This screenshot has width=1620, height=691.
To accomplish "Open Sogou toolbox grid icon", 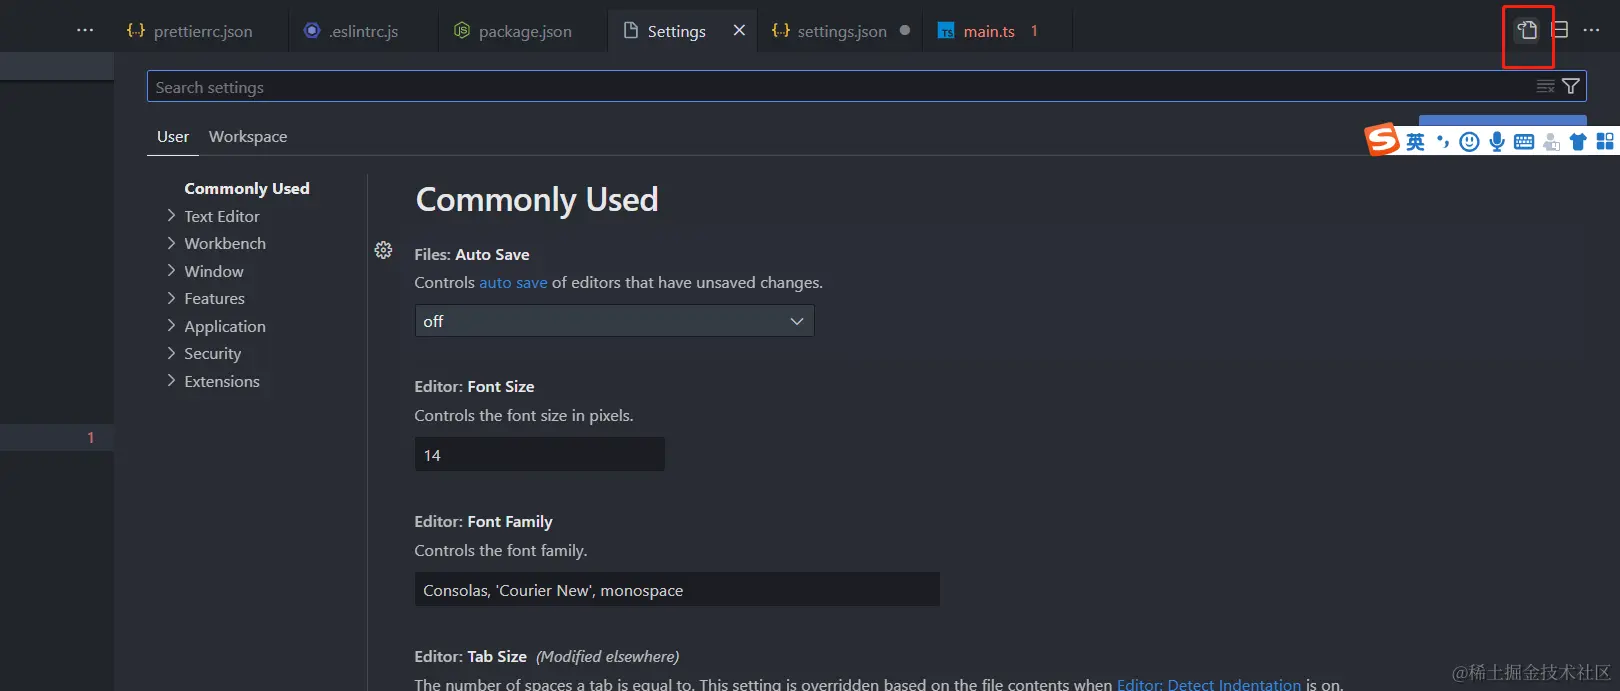I will click(x=1605, y=142).
